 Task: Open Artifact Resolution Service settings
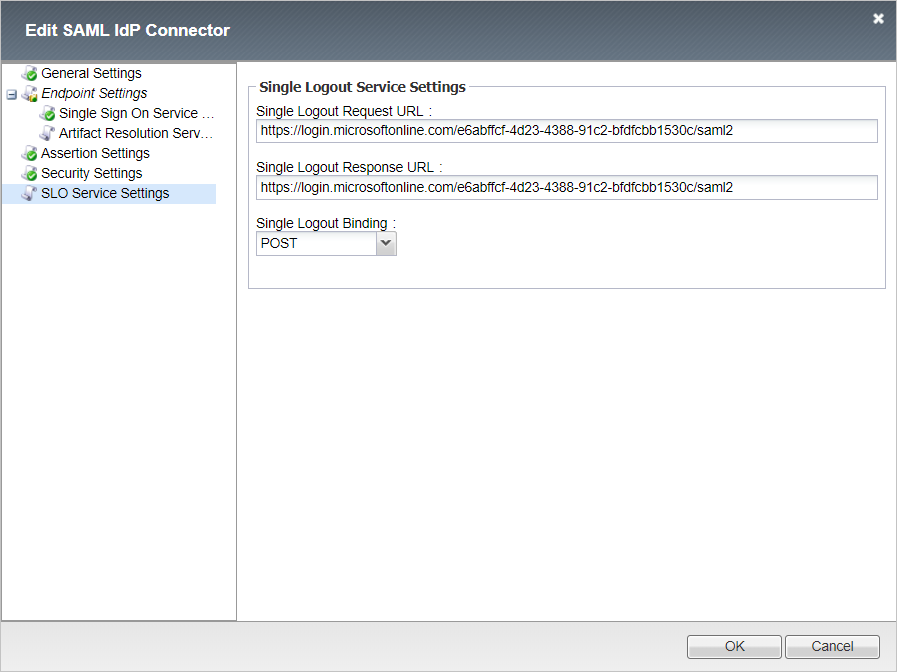click(136, 133)
